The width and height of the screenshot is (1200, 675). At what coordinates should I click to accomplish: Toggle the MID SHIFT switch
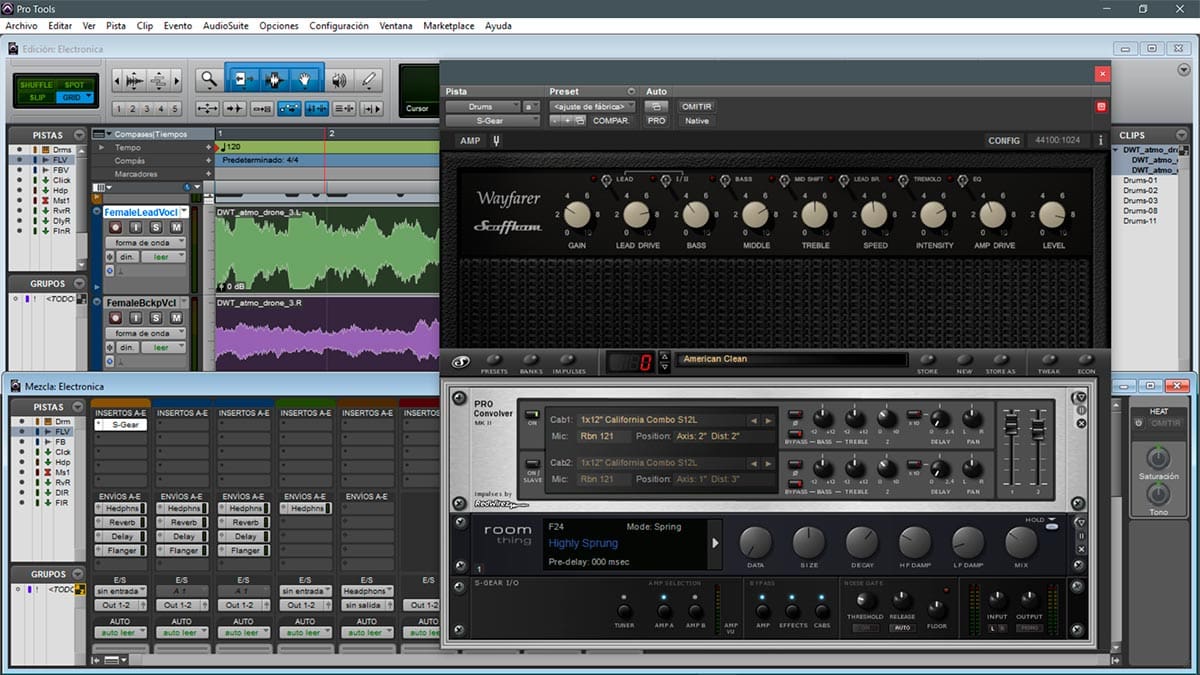click(x=785, y=179)
